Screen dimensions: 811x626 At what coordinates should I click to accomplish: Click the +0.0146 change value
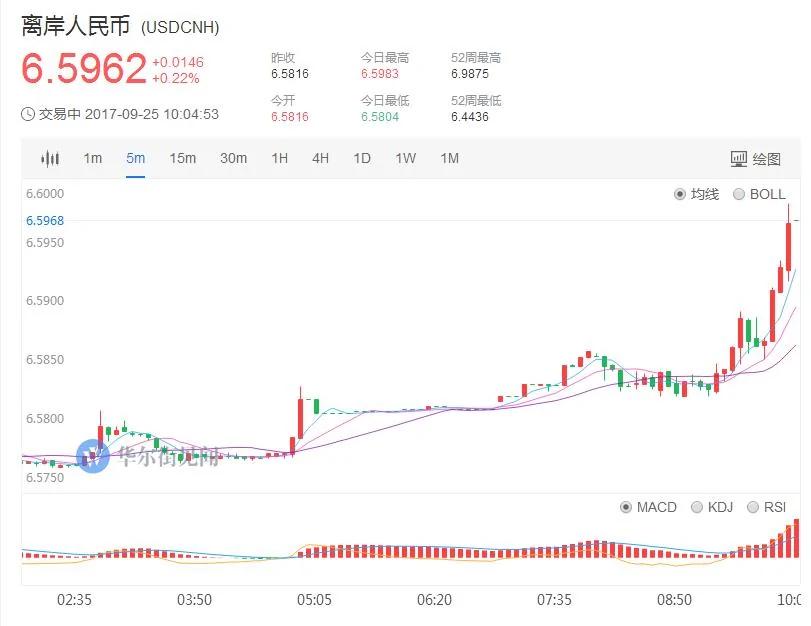coord(178,63)
